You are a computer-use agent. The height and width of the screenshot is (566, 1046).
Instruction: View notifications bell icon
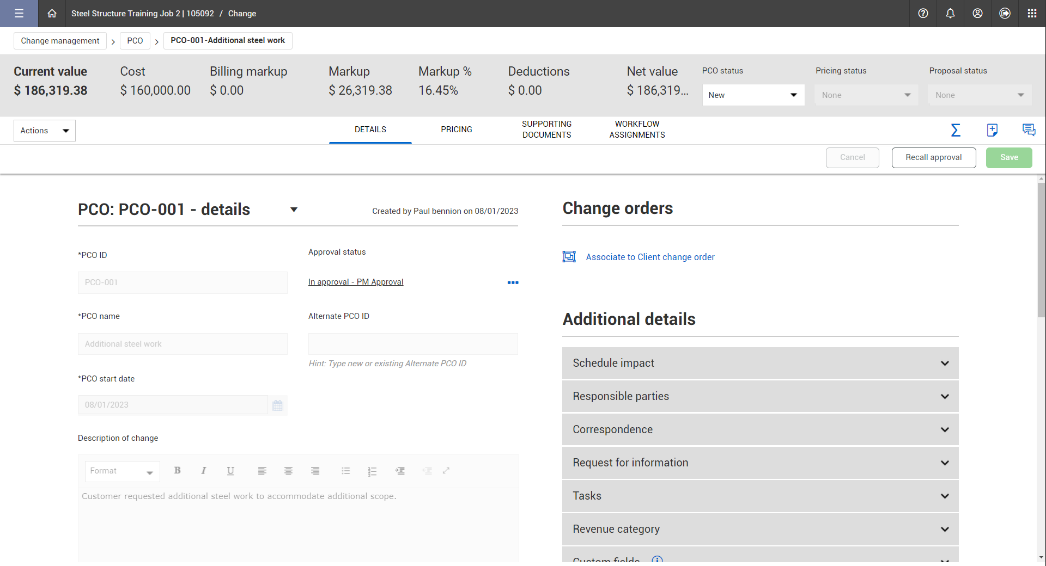click(950, 14)
